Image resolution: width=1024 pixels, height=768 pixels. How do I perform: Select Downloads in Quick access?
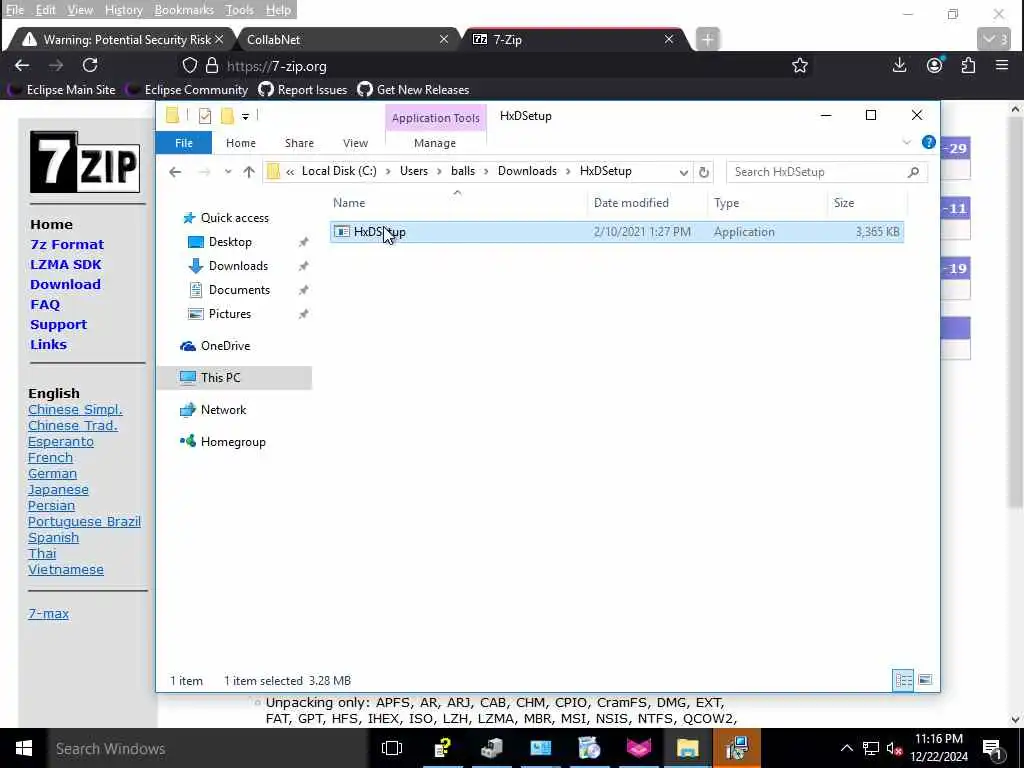[x=238, y=266]
